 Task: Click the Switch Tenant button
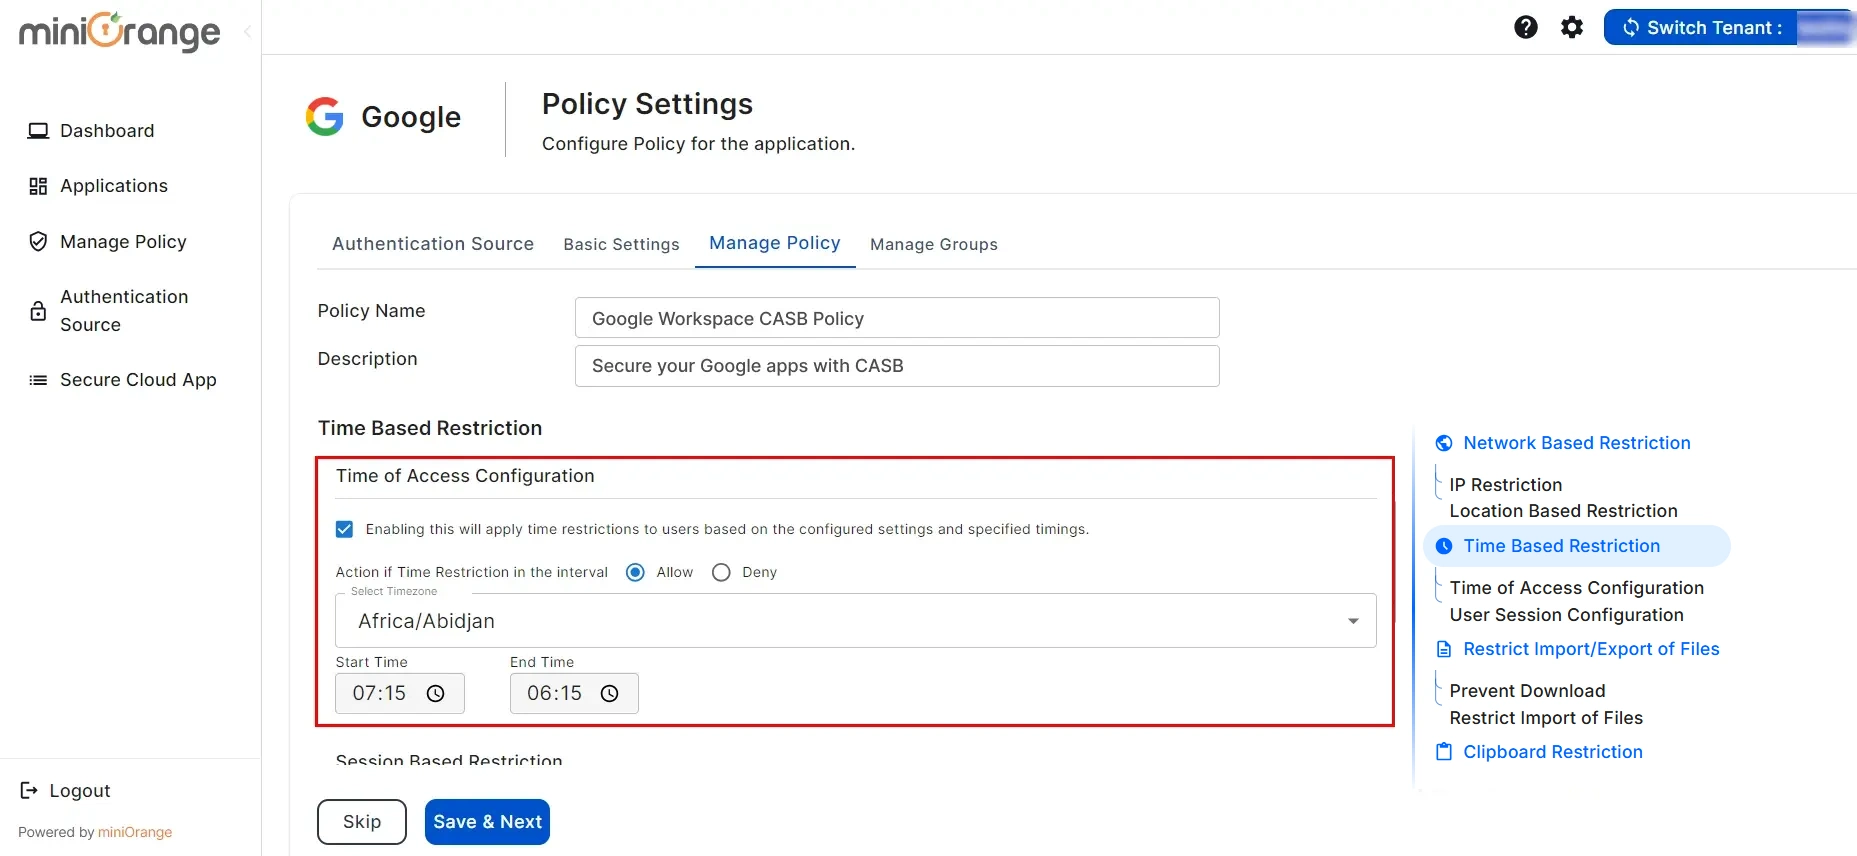1729,27
